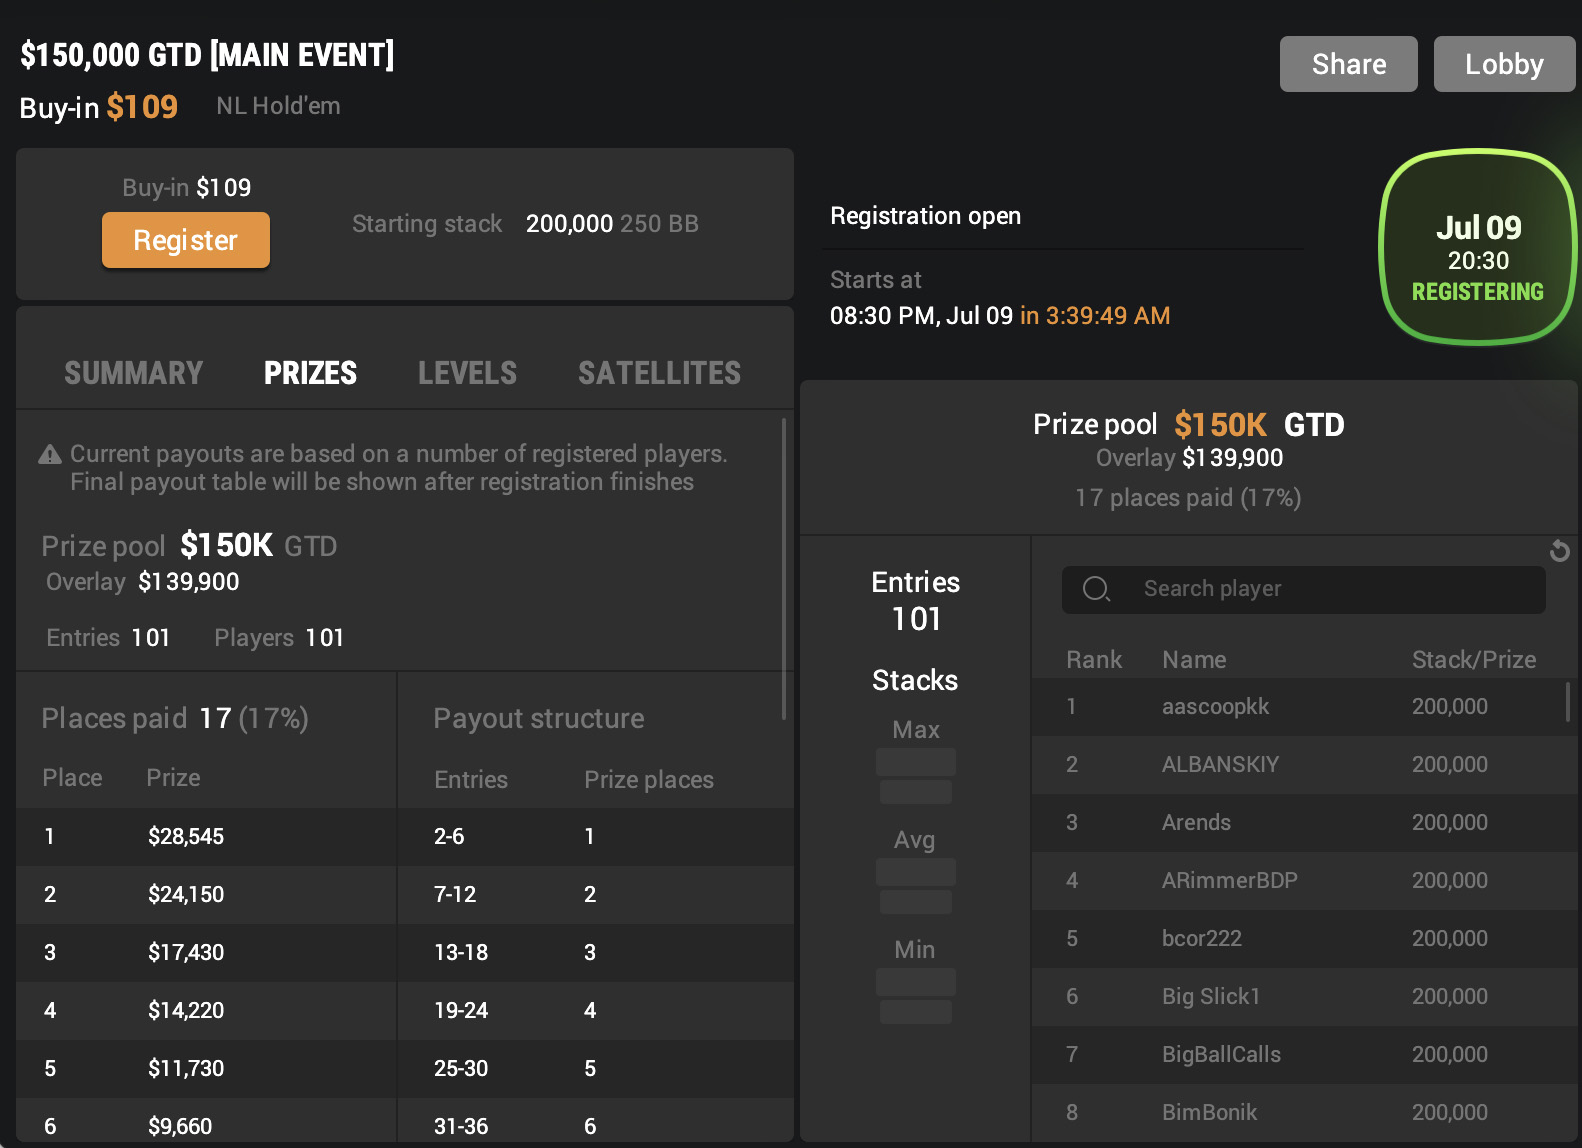This screenshot has width=1582, height=1148.
Task: Click the payout warning triangle icon
Action: click(50, 455)
